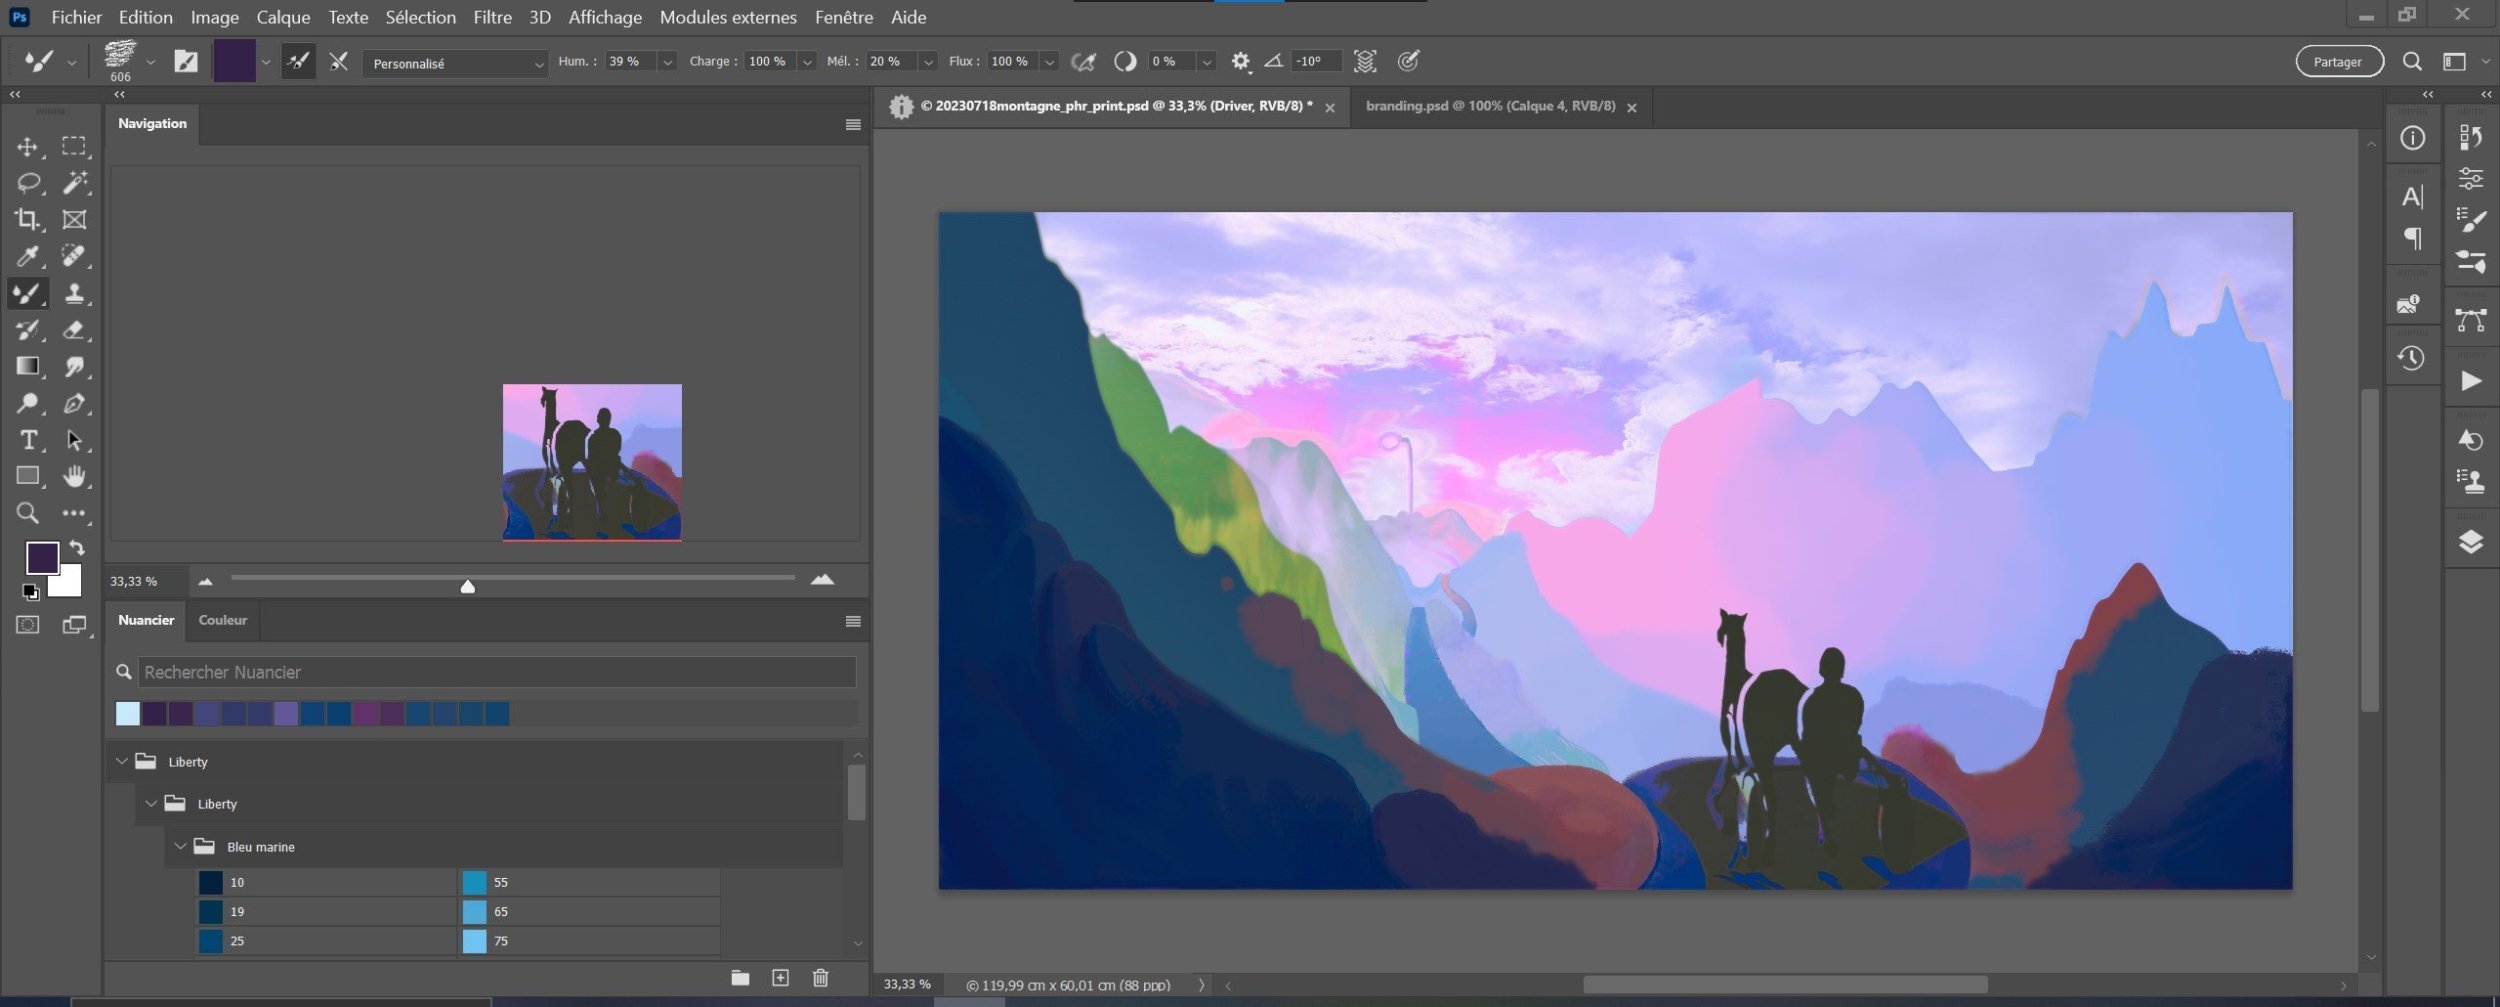Select the Move tool
2500x1007 pixels.
click(27, 147)
